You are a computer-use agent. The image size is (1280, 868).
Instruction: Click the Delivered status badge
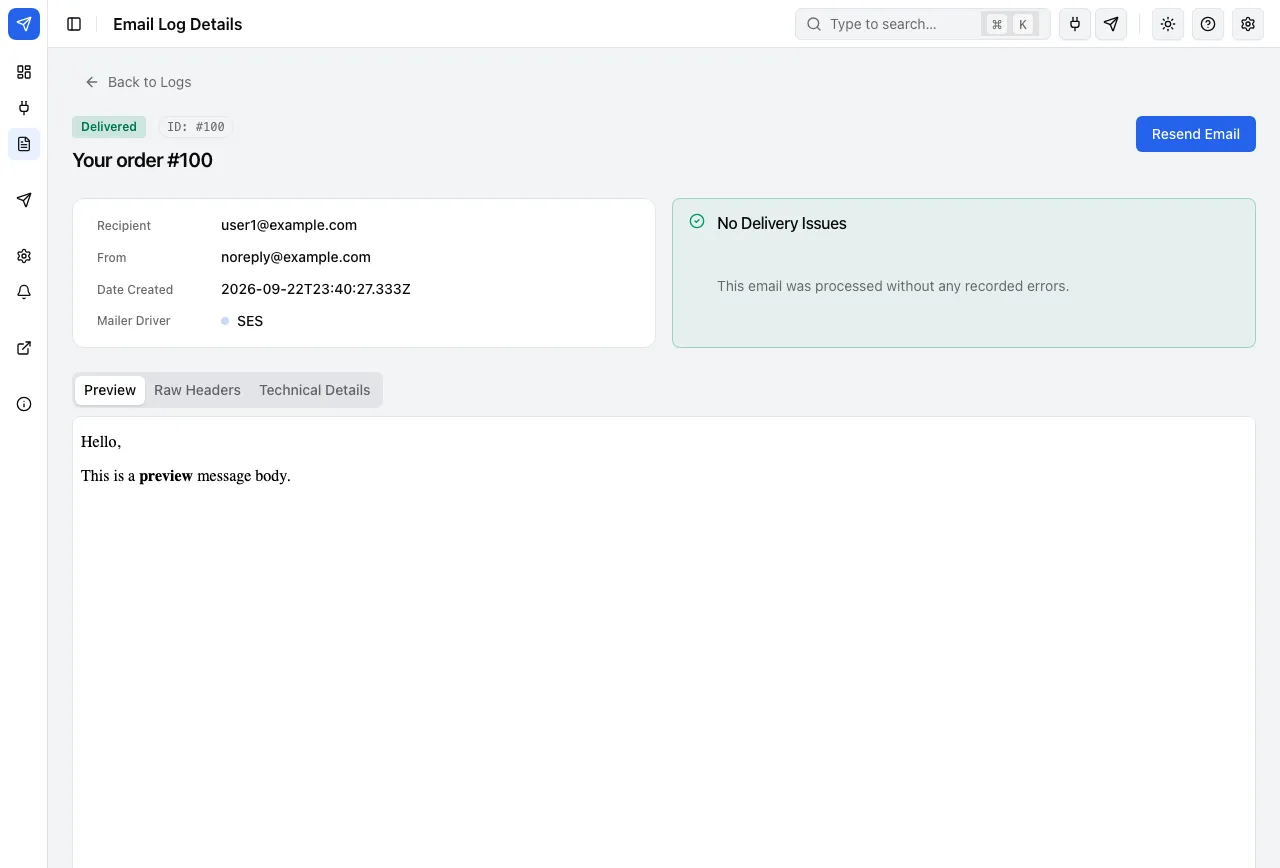coord(109,127)
